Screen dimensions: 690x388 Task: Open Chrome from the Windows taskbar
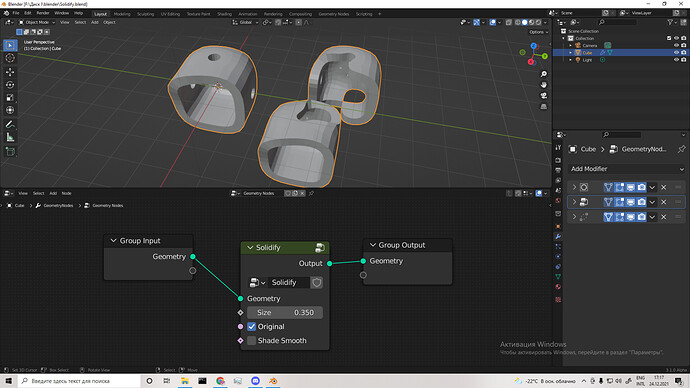(x=220, y=381)
